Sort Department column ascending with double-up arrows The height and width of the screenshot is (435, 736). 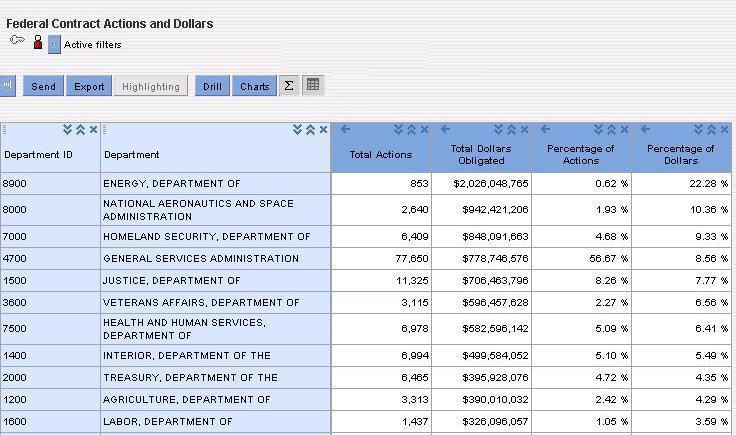(310, 130)
